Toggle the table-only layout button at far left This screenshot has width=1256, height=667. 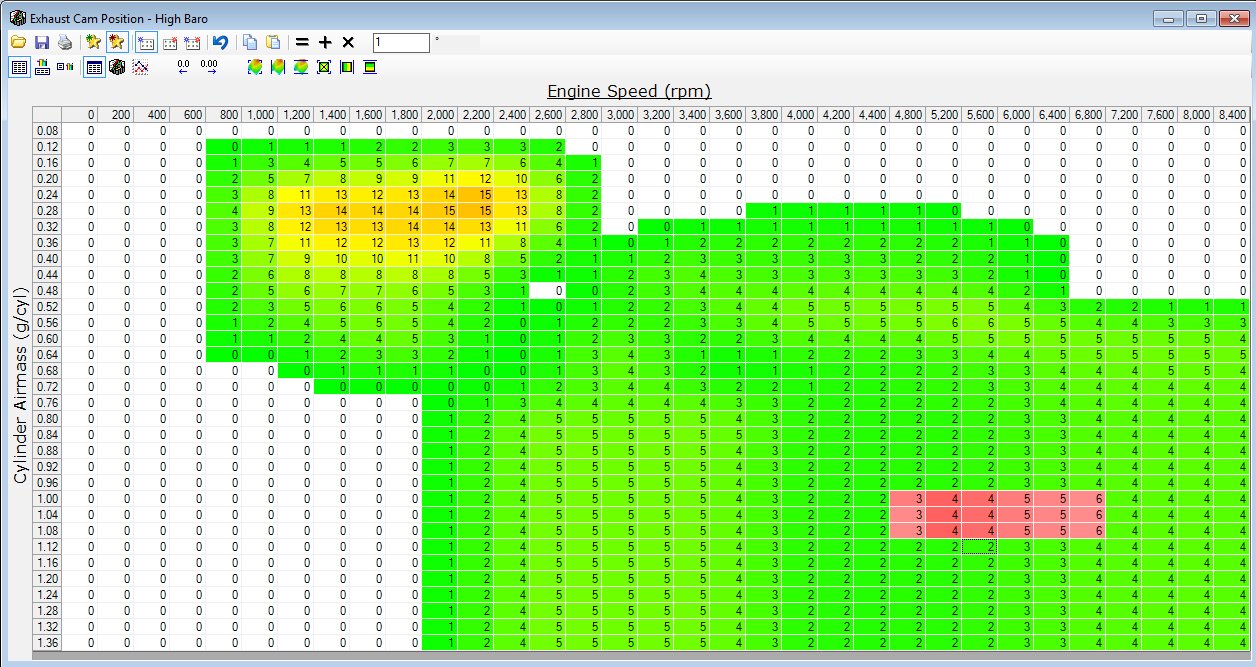[18, 68]
